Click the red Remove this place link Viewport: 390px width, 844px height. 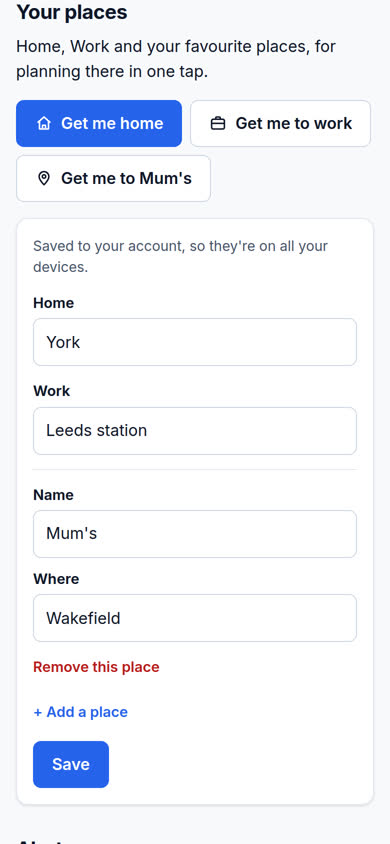click(96, 667)
